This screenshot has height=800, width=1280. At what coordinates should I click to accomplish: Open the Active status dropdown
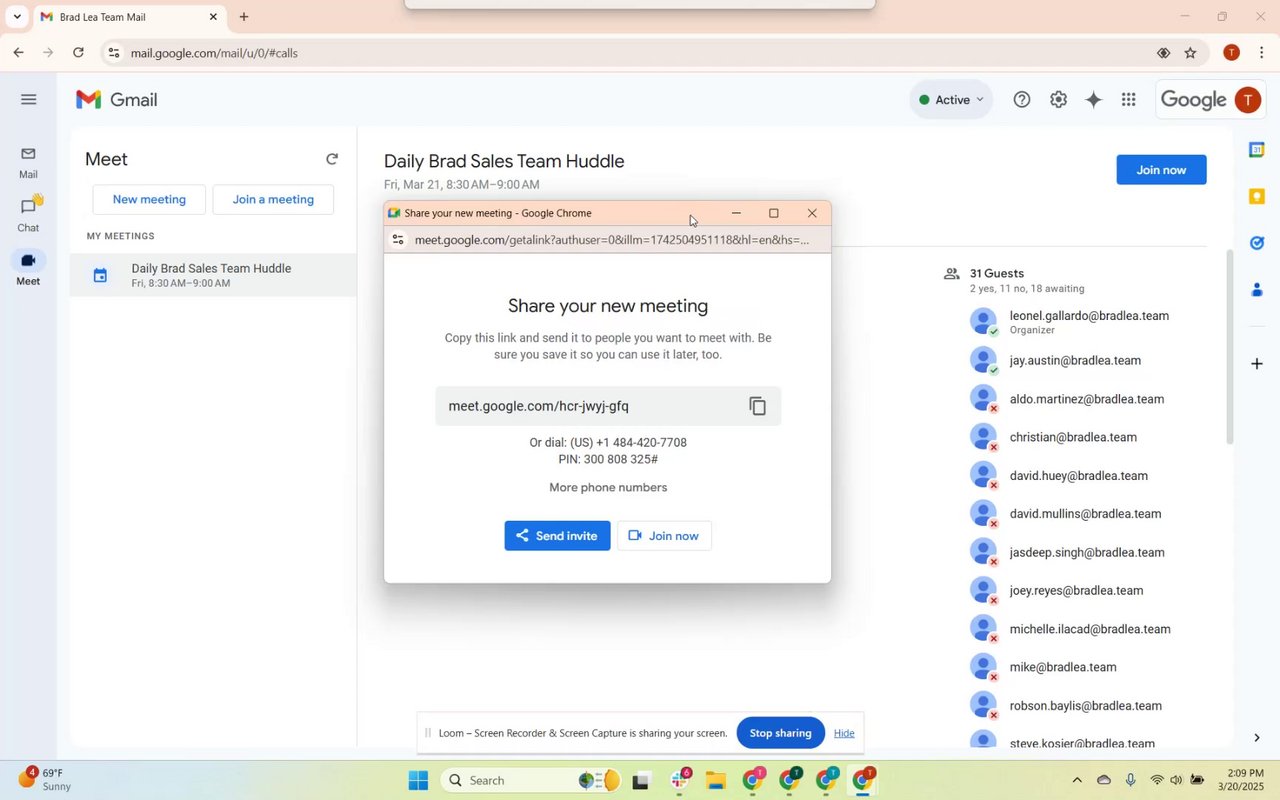tap(951, 99)
